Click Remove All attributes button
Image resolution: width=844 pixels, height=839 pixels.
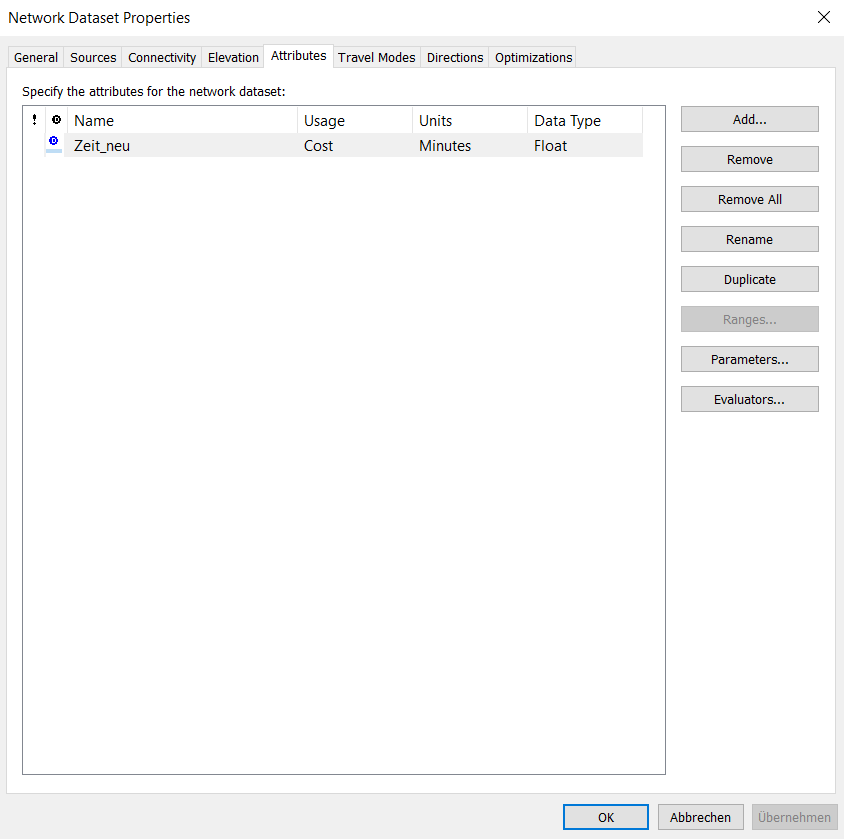(749, 199)
